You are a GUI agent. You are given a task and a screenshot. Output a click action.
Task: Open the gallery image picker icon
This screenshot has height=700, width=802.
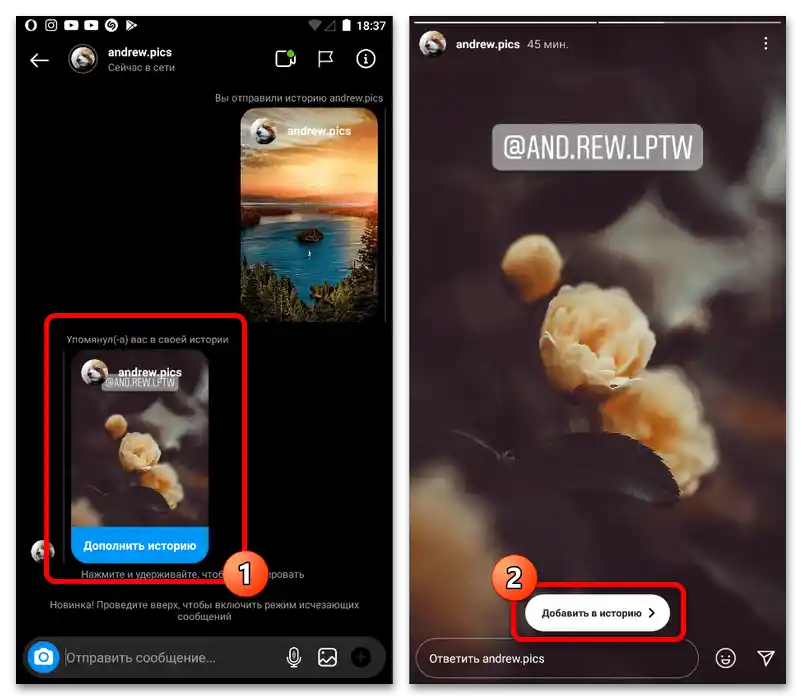[327, 657]
